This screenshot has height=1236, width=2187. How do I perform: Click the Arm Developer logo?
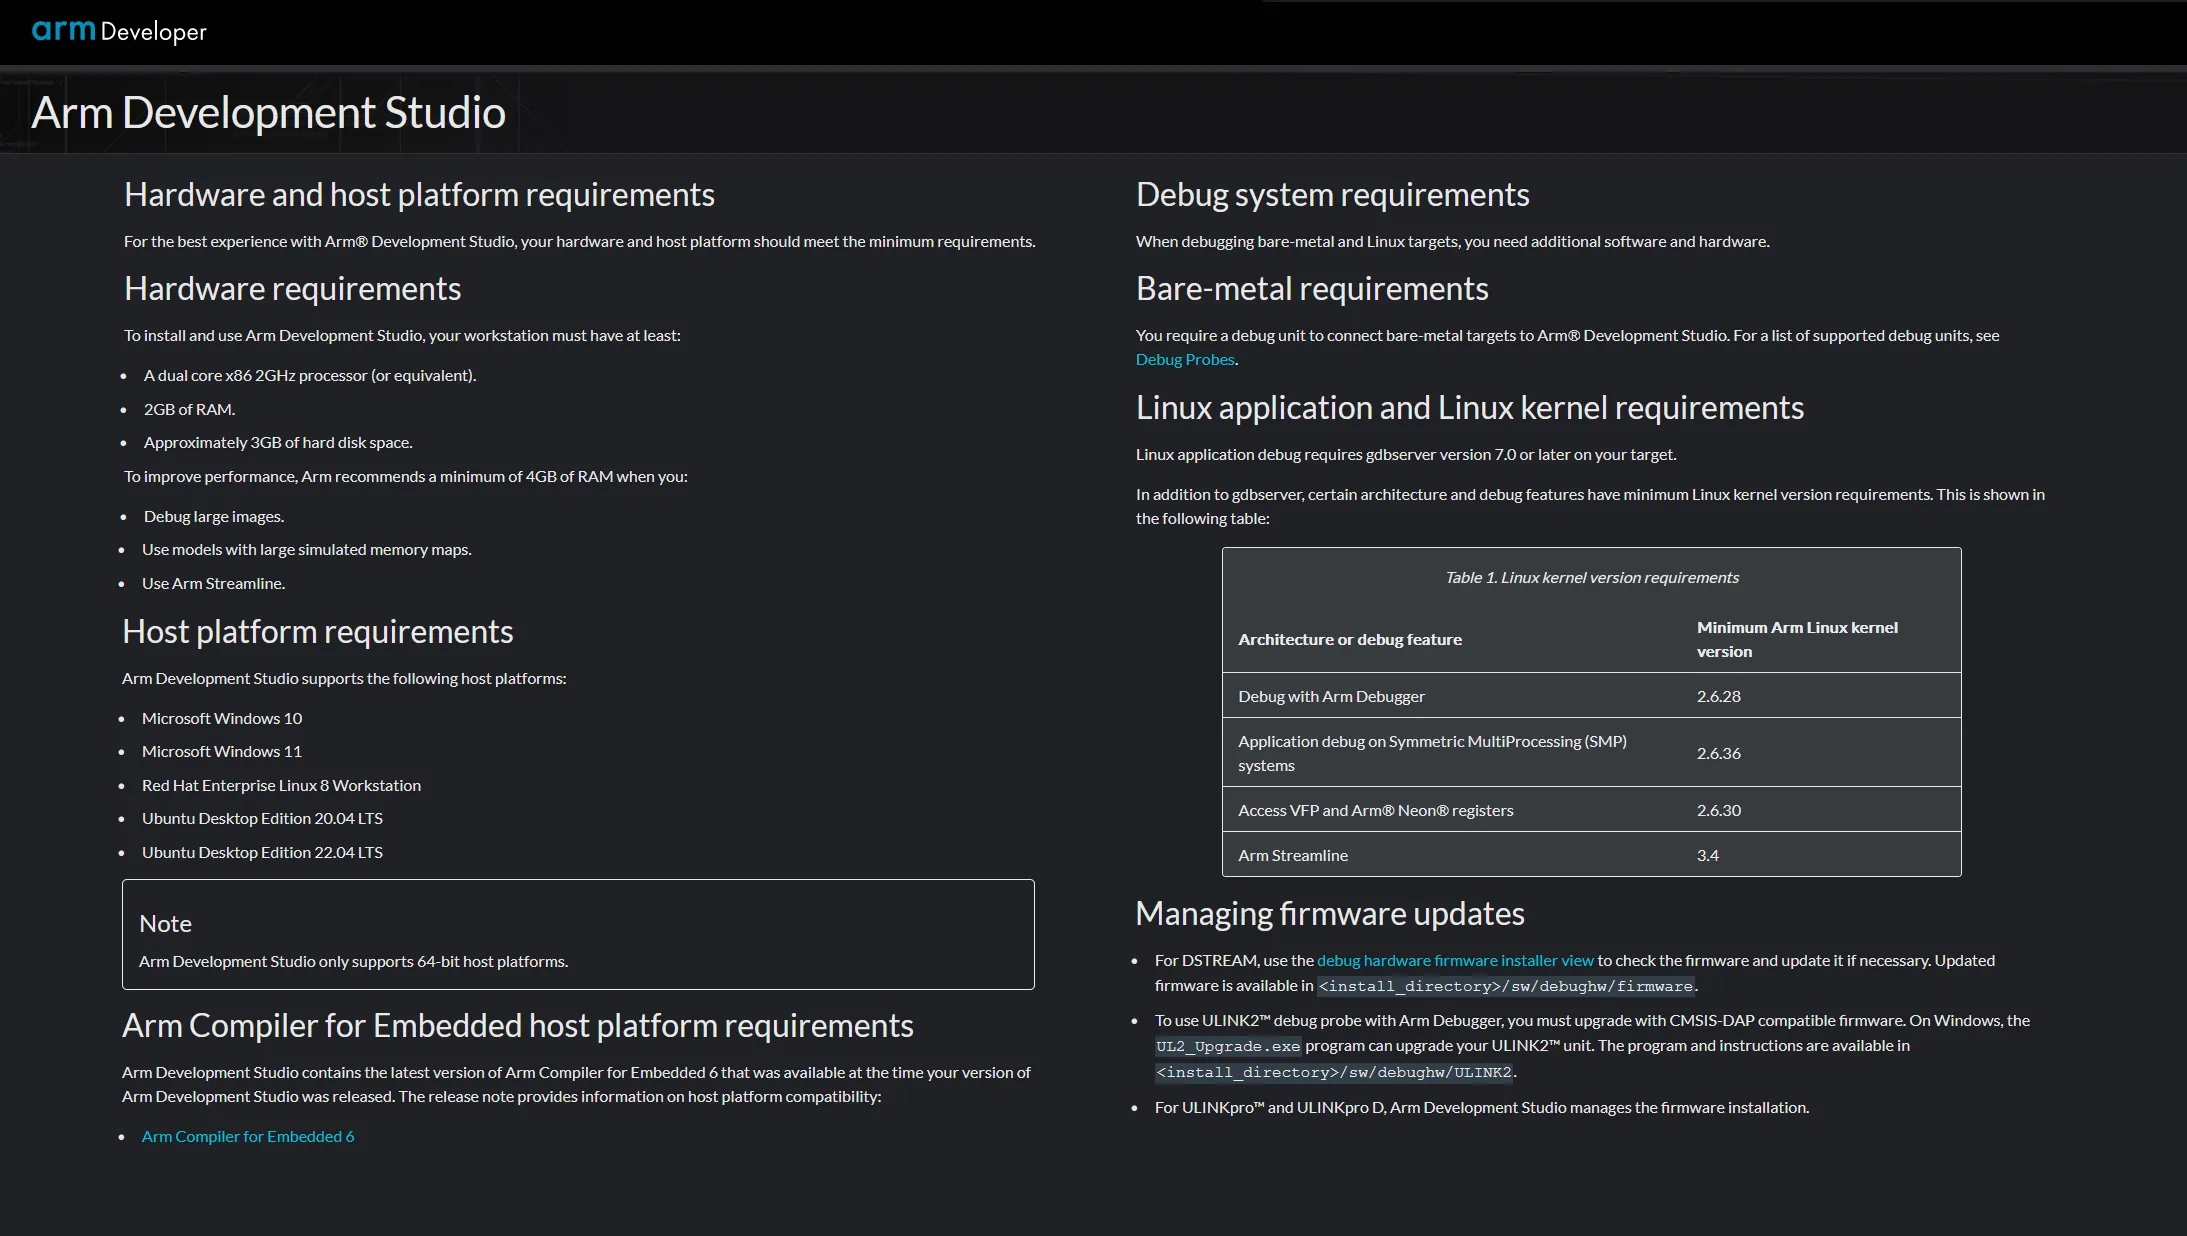click(x=119, y=31)
